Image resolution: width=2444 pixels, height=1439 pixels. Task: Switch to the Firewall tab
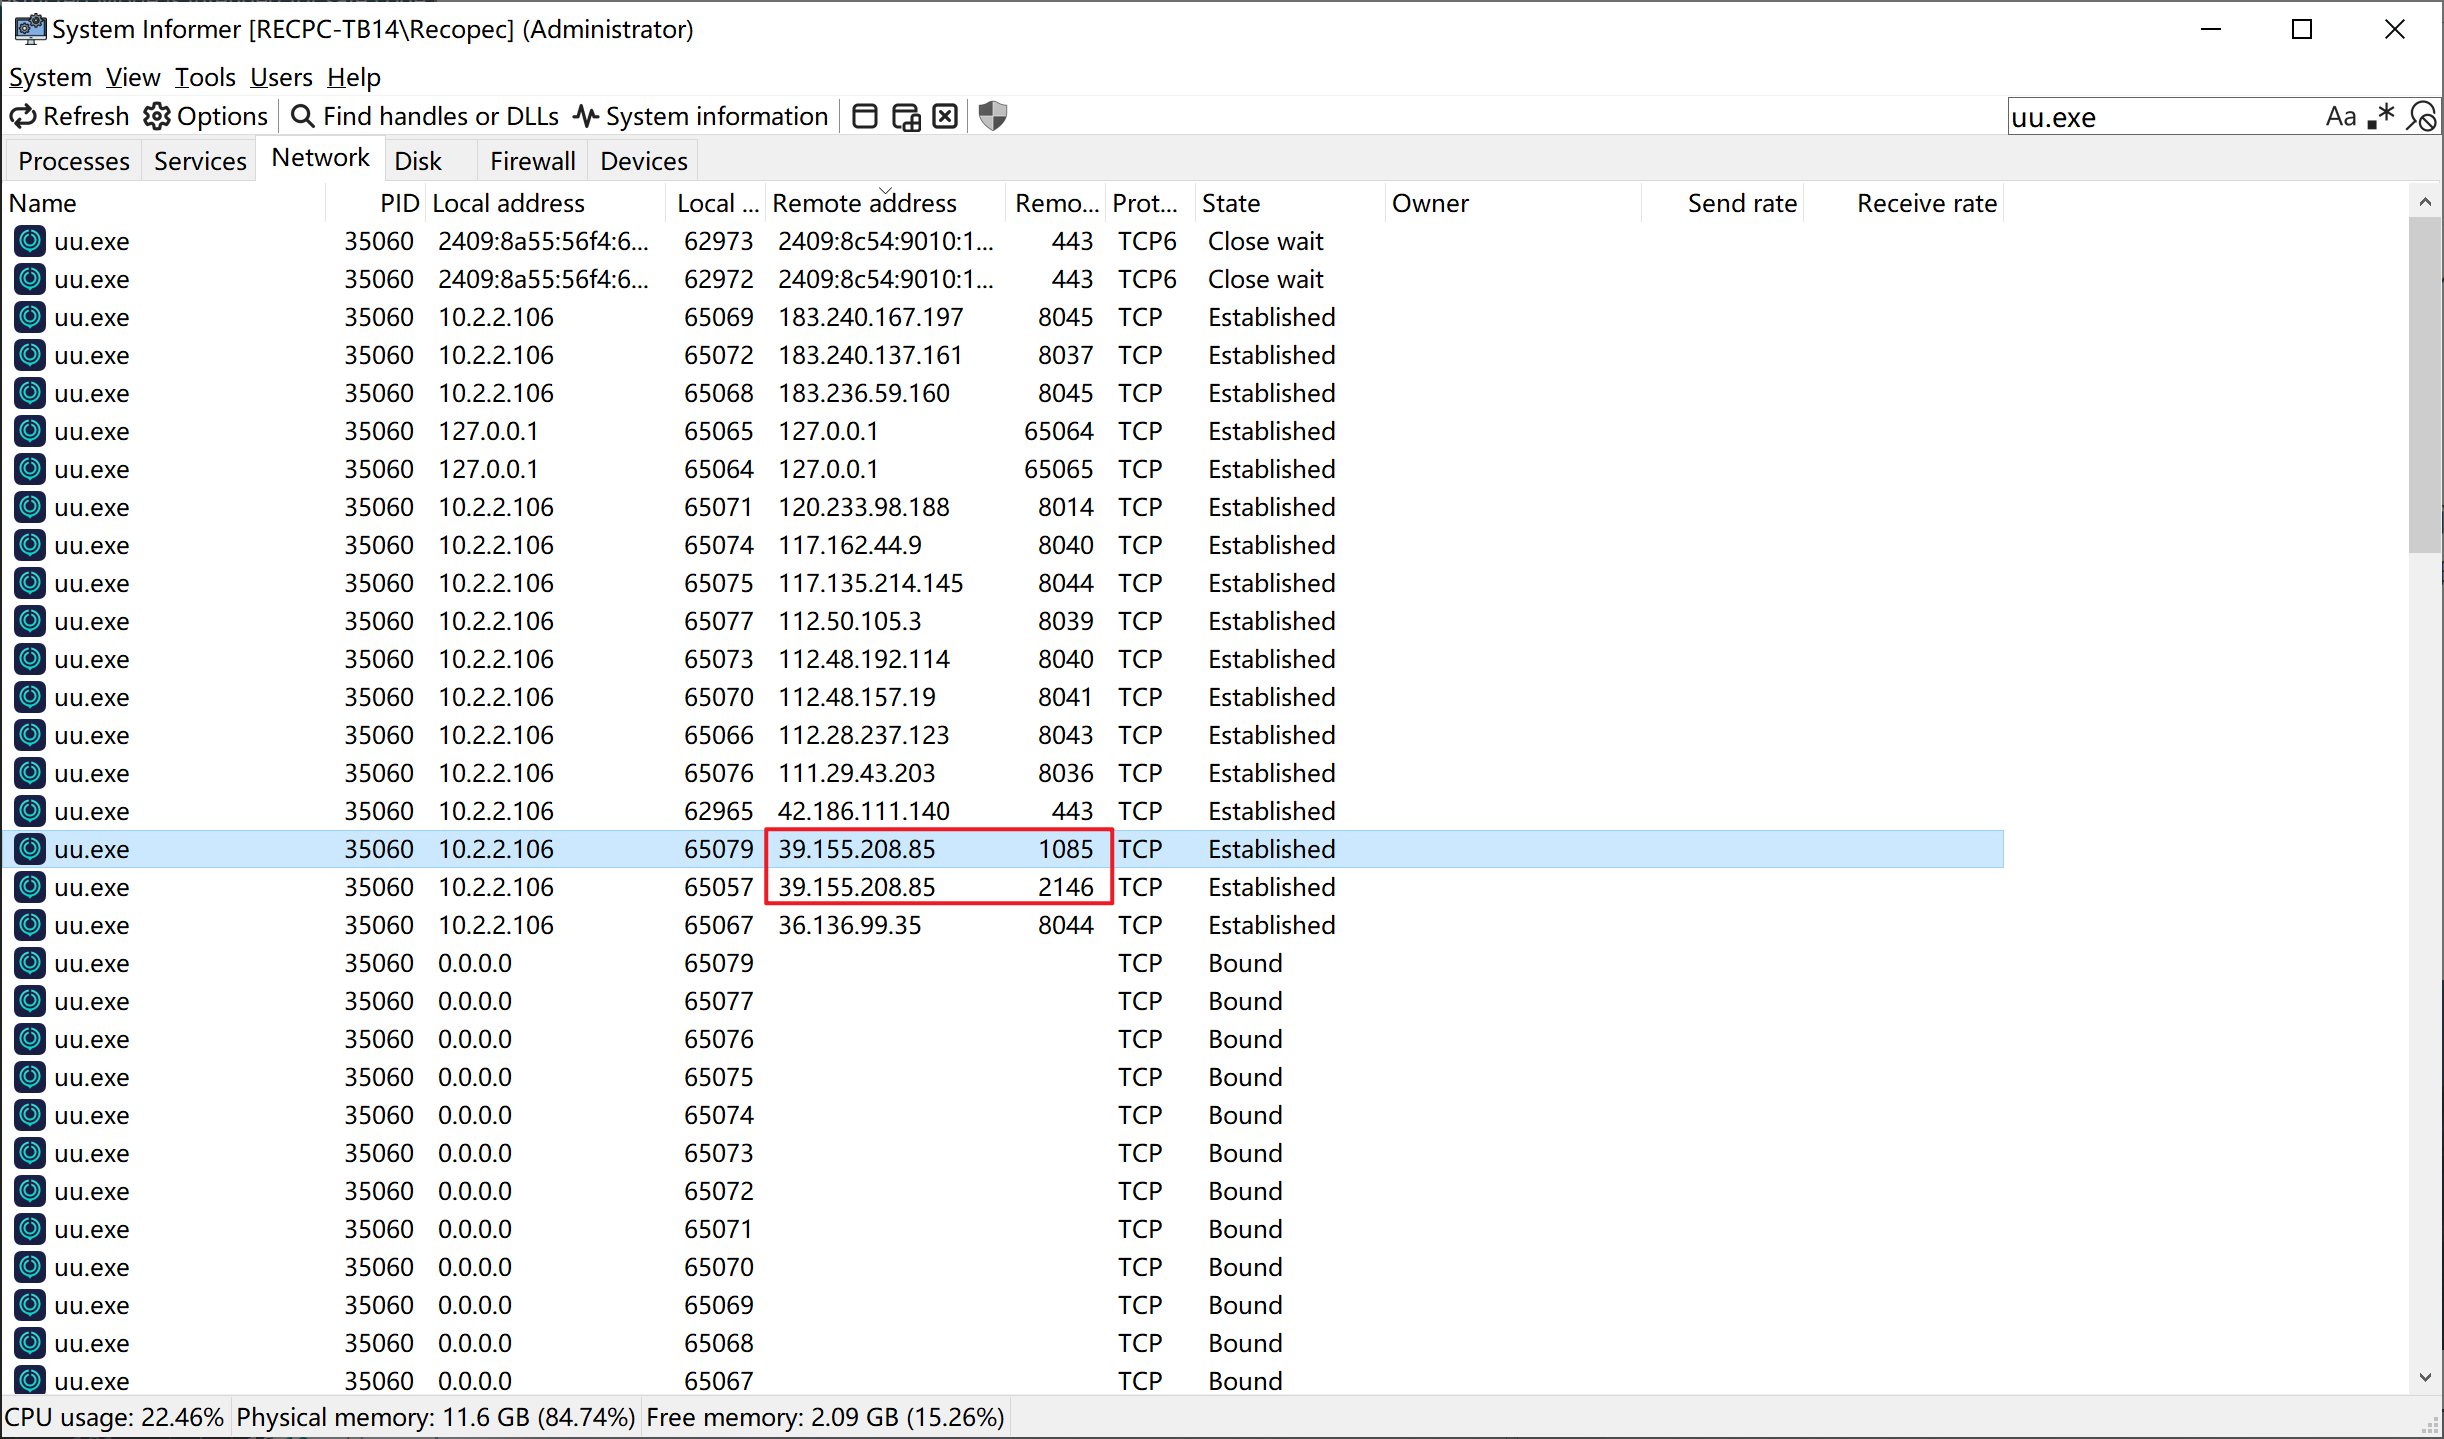[x=532, y=161]
